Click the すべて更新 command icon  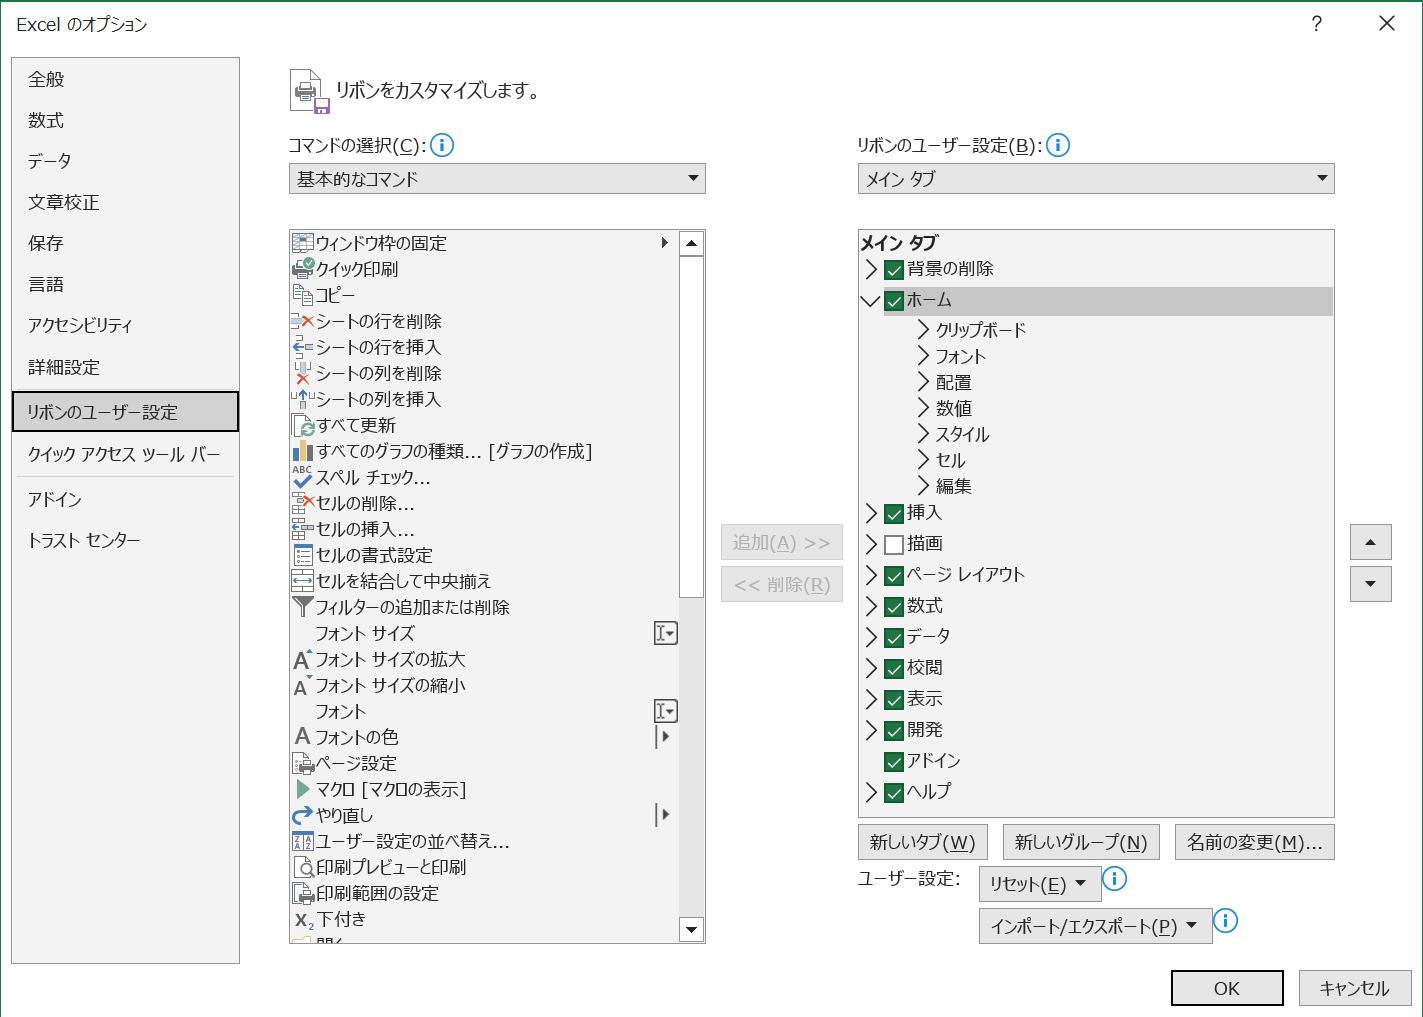tap(303, 425)
